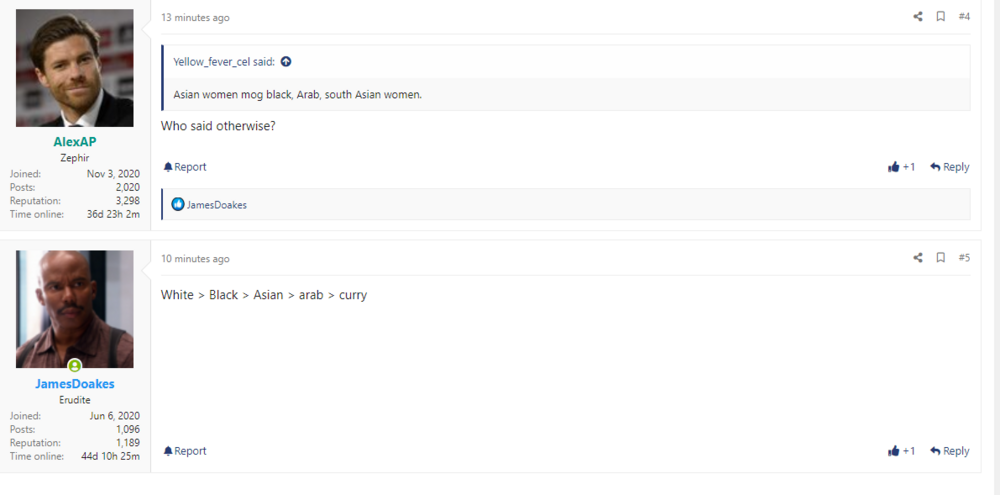
Task: Open the #4 post permalink
Action: click(964, 17)
